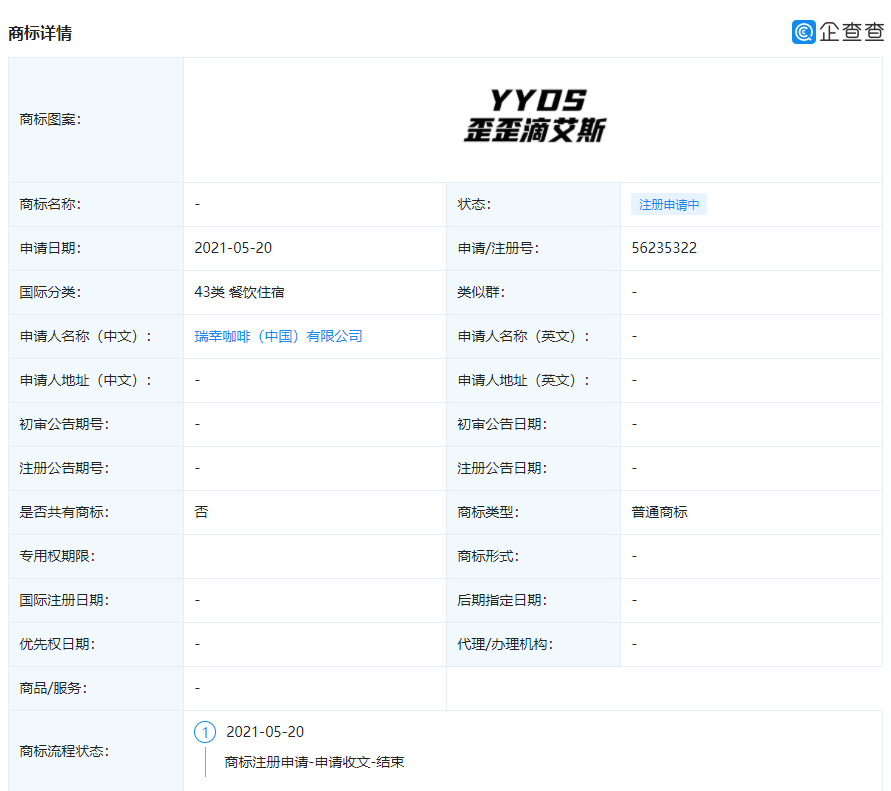Open applicant link 瑞幸咖啡（中国）有限公司
The width and height of the screenshot is (891, 791).
pyautogui.click(x=278, y=336)
